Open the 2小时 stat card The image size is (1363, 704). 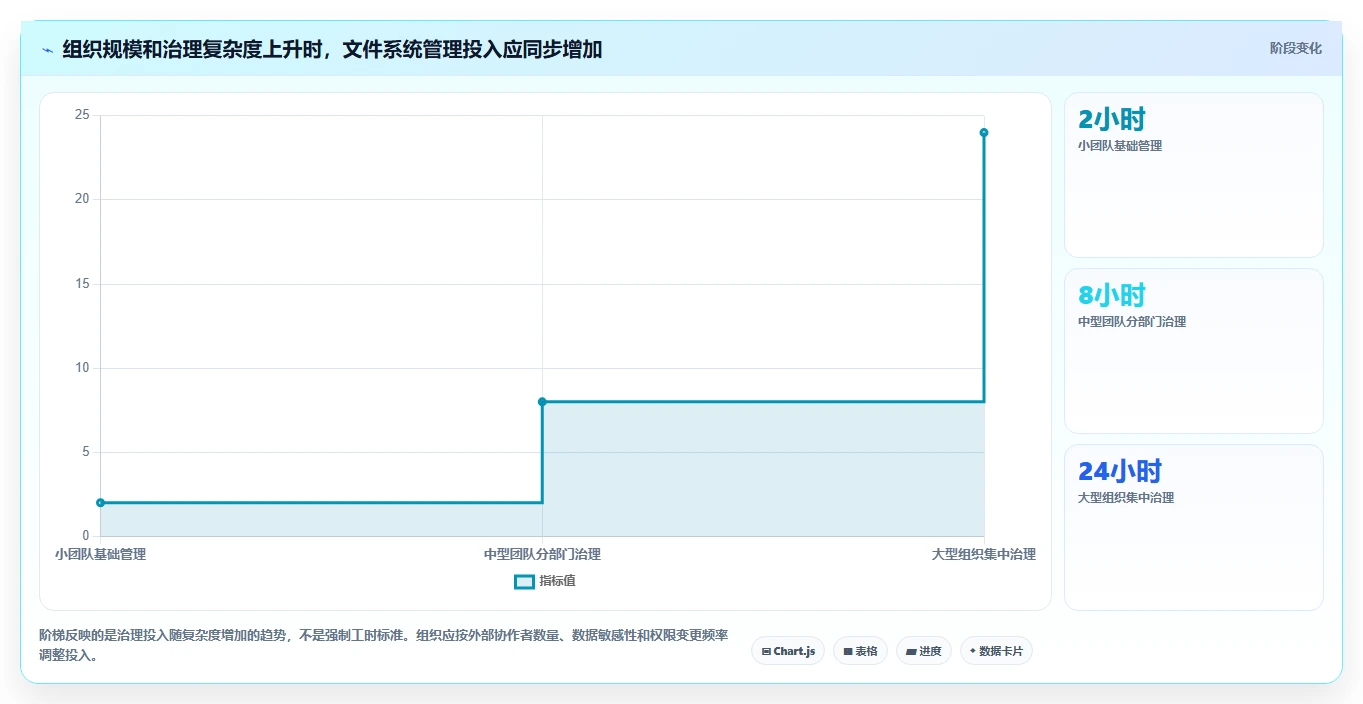[x=1193, y=175]
